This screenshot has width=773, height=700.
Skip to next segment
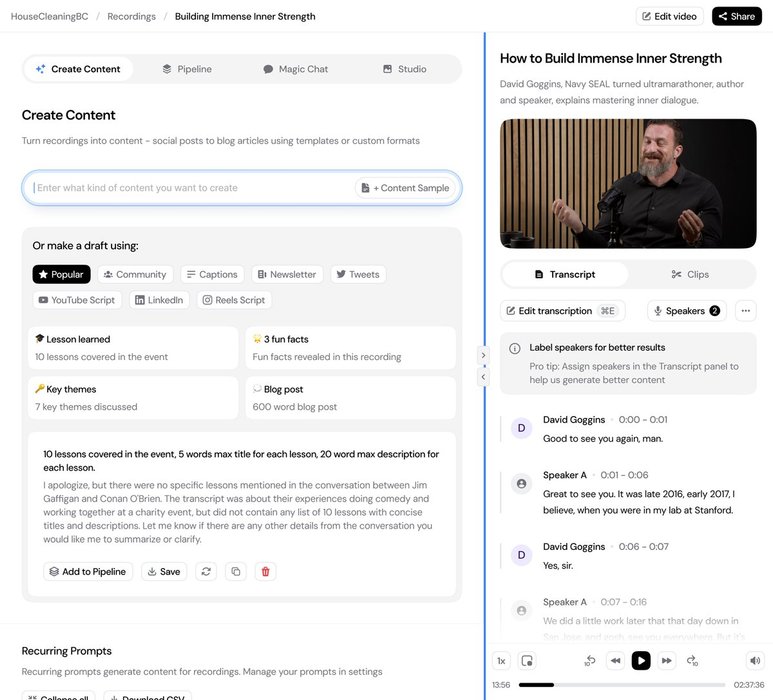click(x=667, y=661)
